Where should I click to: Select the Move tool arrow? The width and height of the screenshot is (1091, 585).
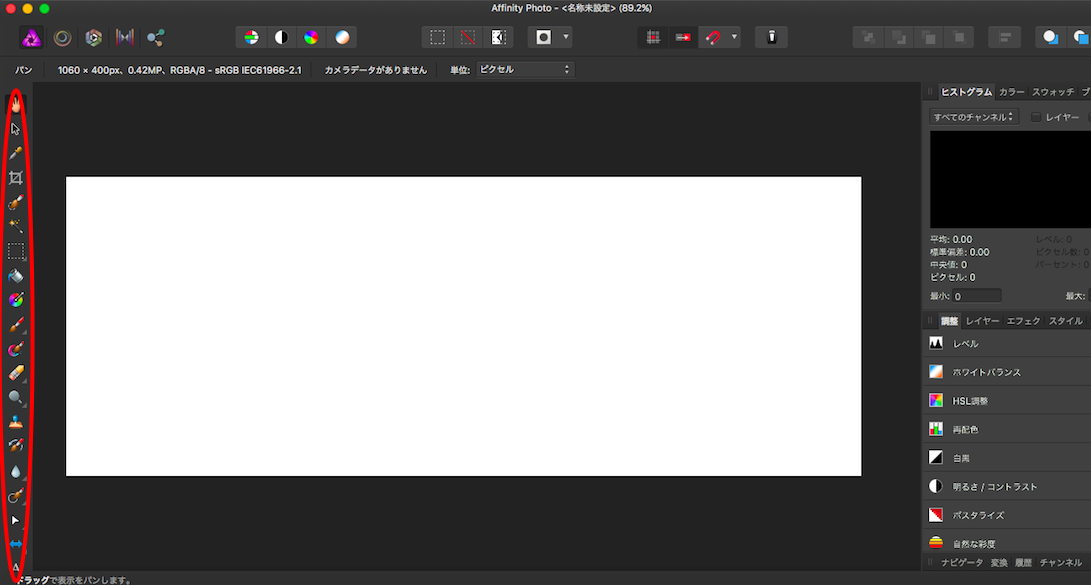(x=15, y=129)
